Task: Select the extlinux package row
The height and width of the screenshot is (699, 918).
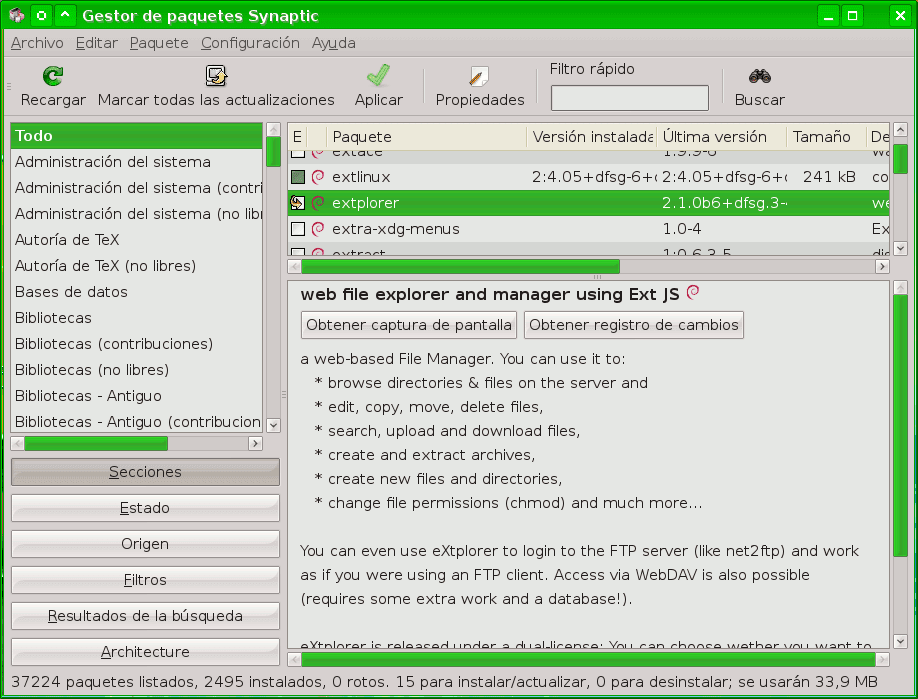Action: tap(588, 177)
